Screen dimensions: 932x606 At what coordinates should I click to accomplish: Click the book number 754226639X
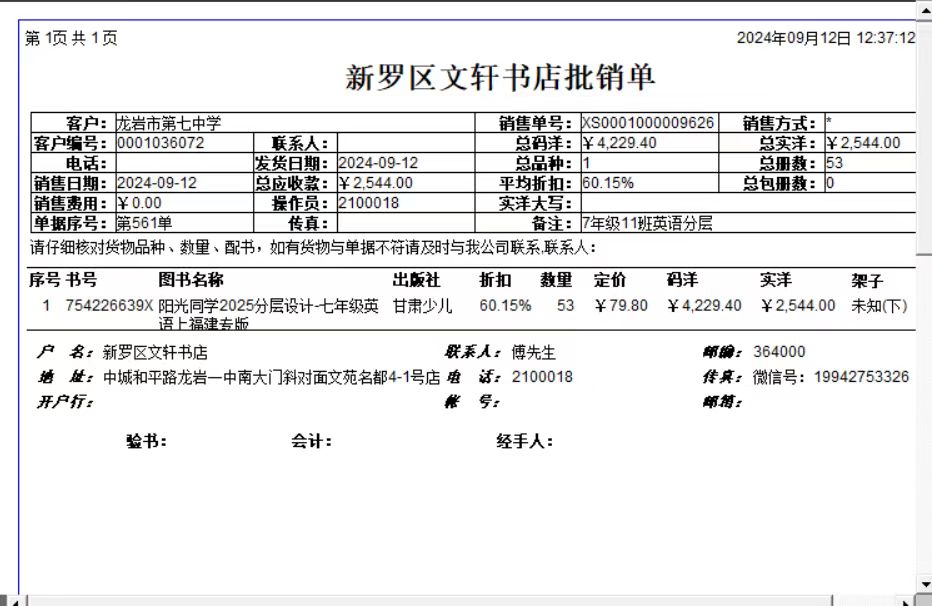[109, 305]
